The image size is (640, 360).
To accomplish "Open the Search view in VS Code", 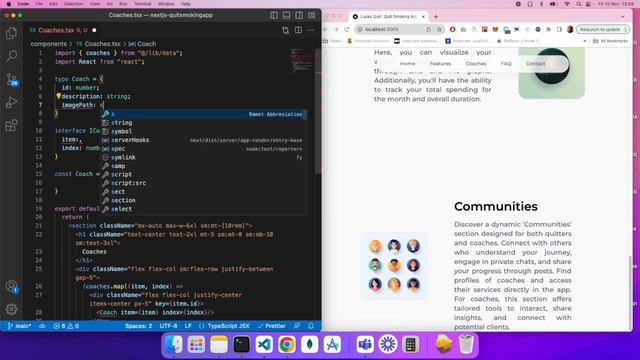I will coord(11,56).
